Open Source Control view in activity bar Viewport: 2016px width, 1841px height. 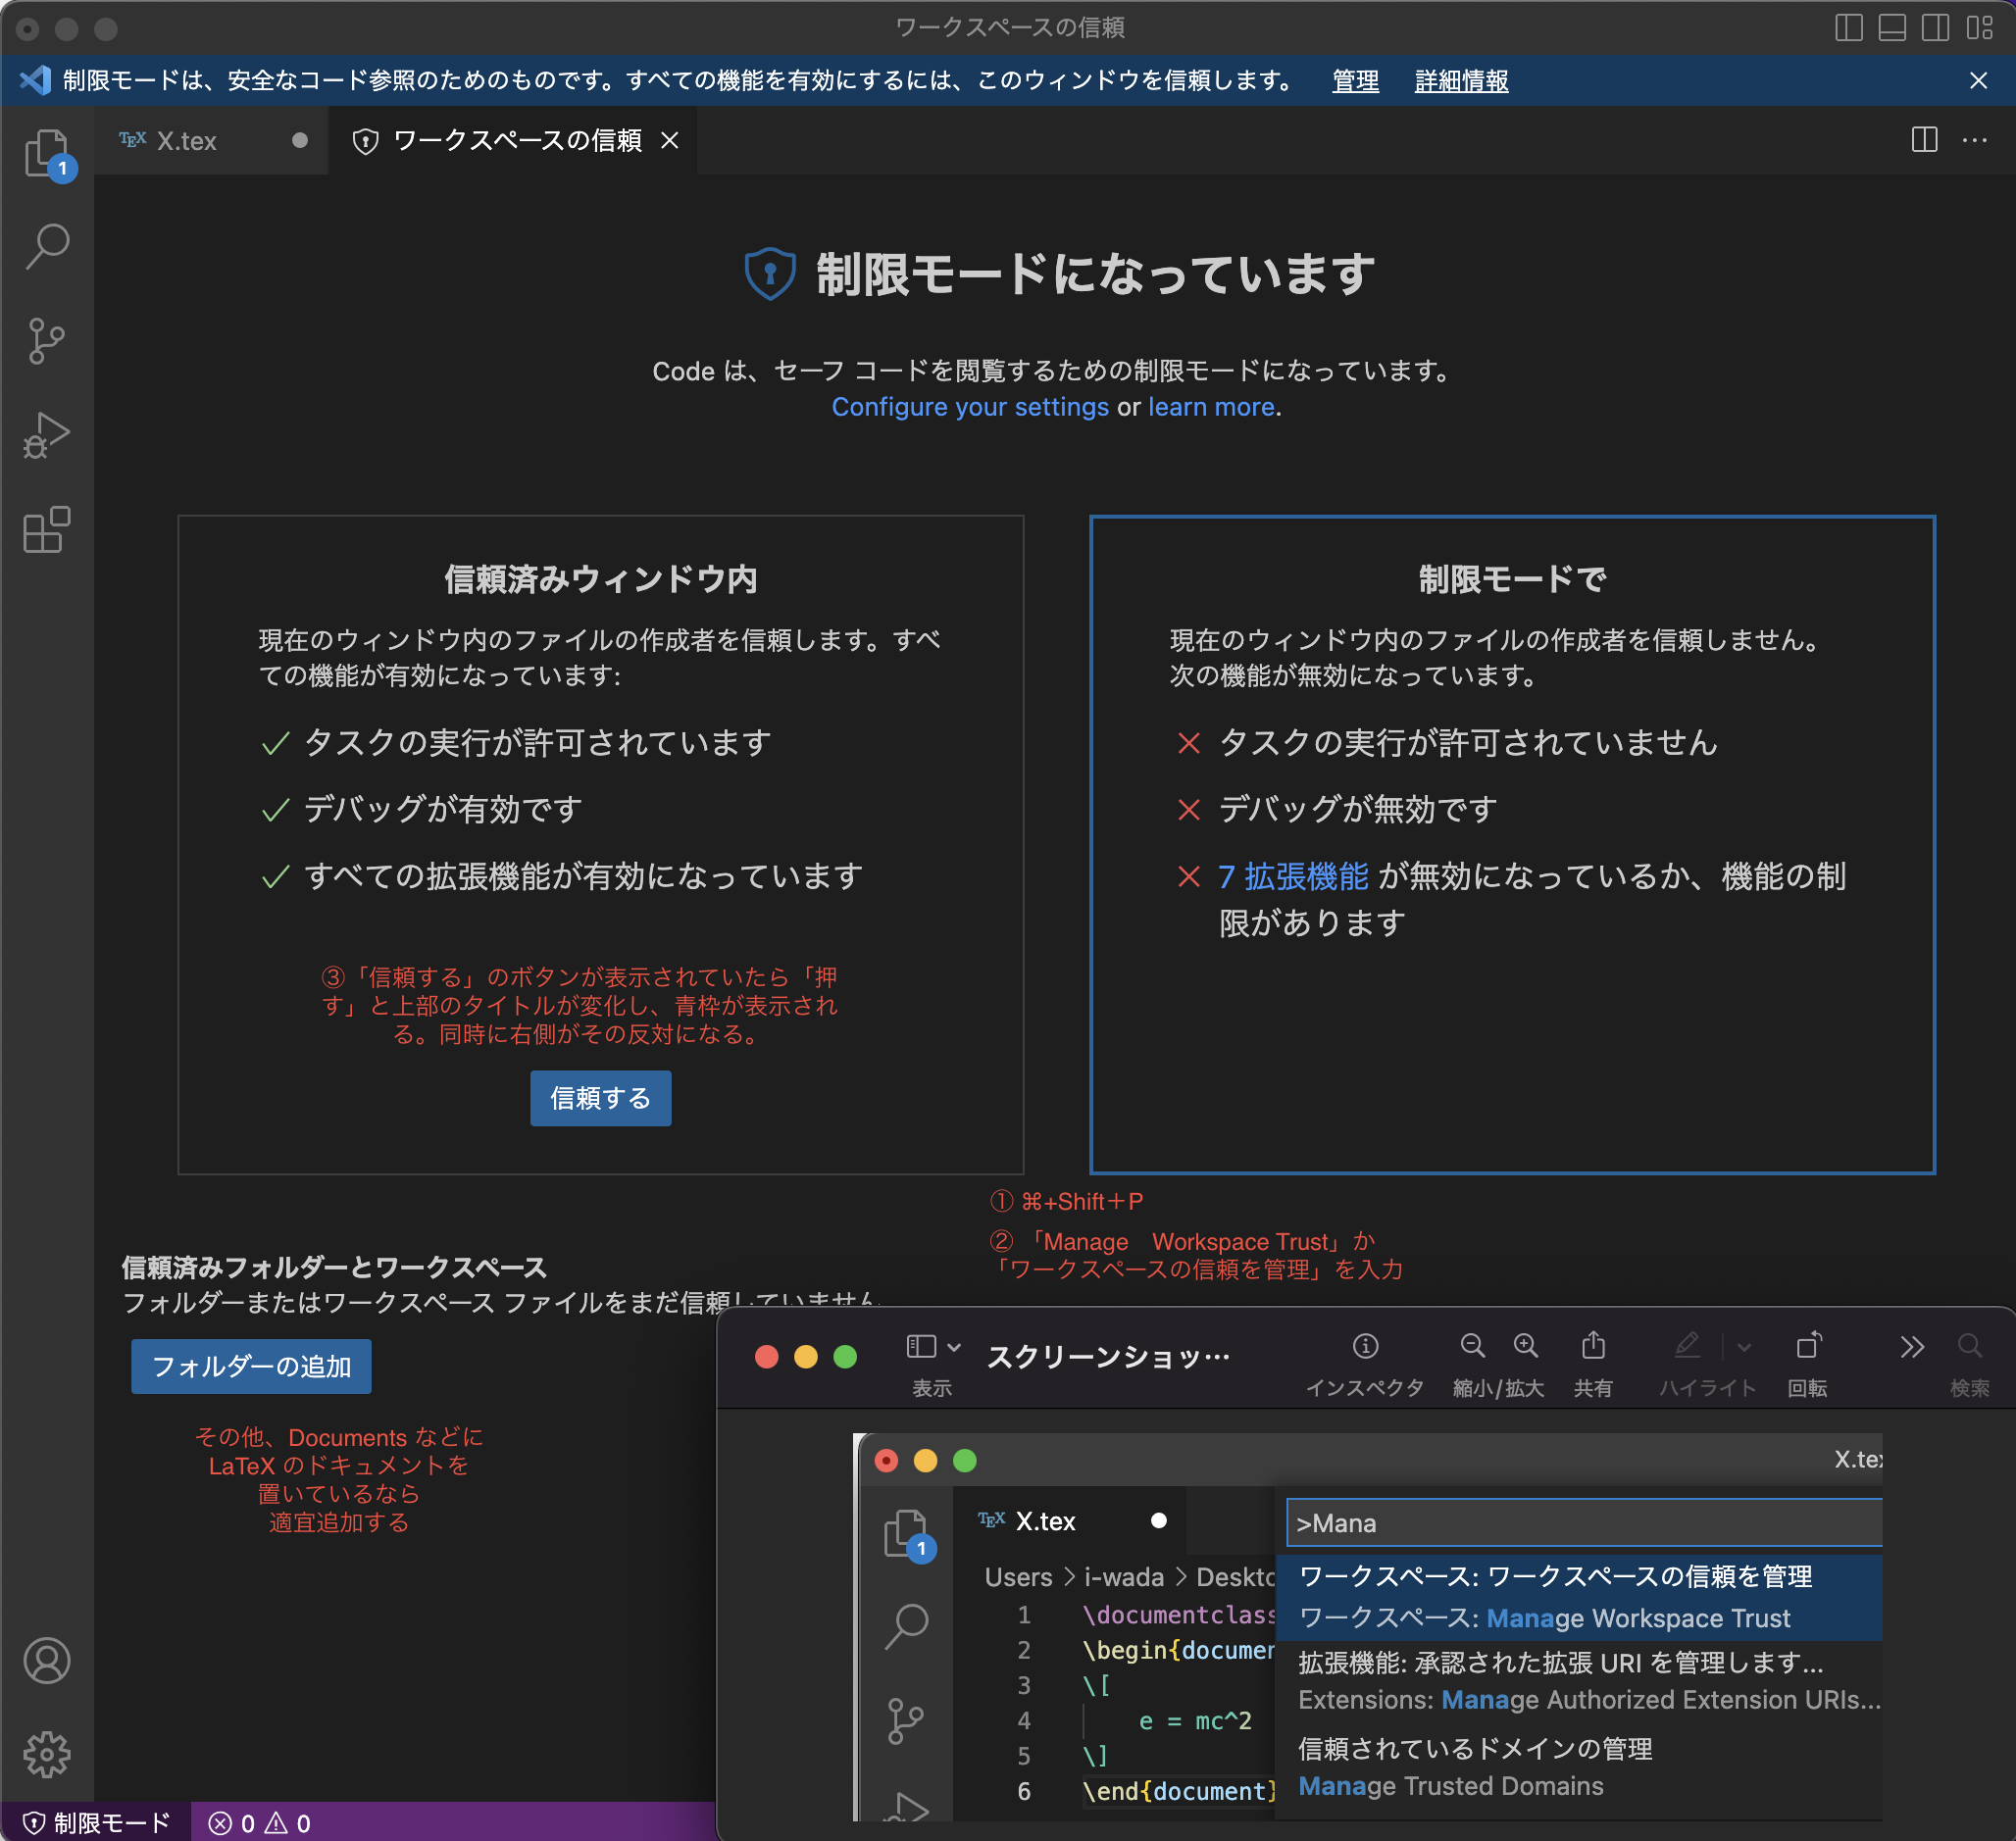point(47,341)
